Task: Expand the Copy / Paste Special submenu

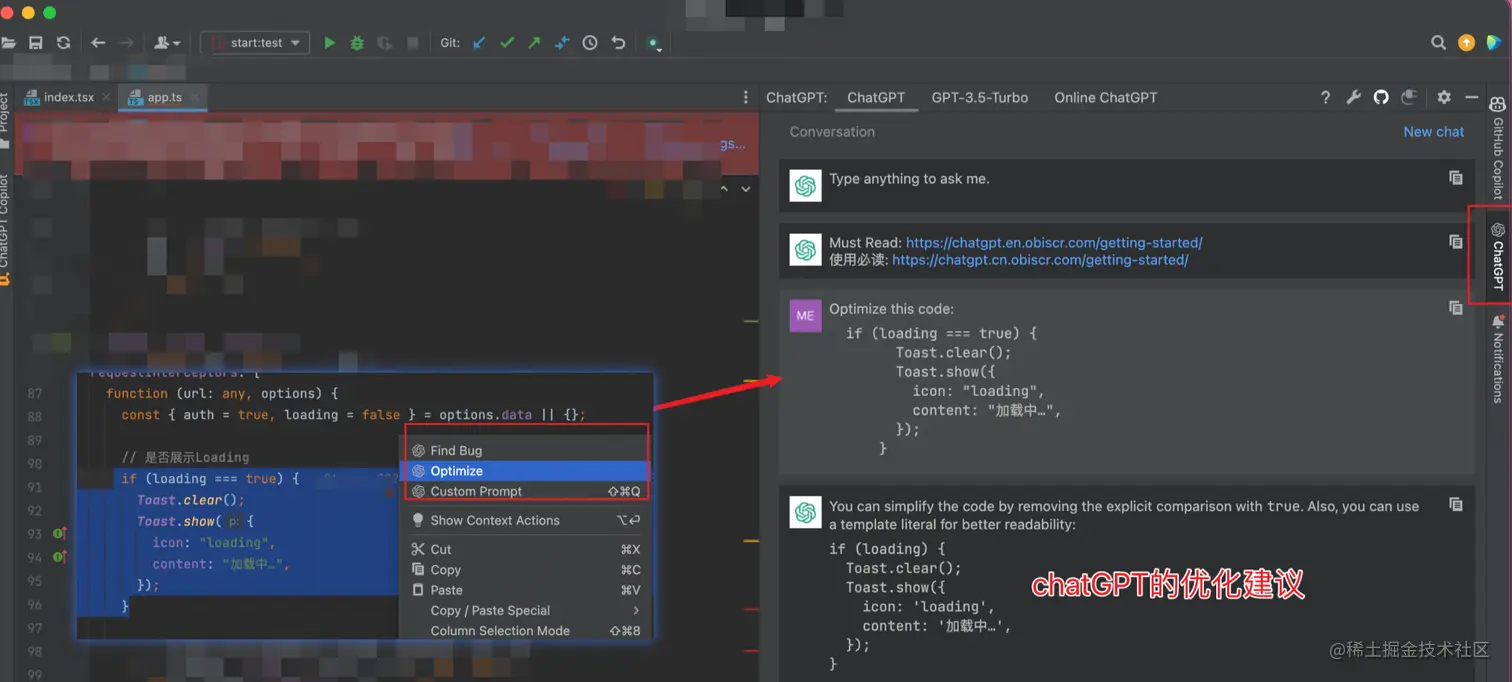Action: click(526, 610)
